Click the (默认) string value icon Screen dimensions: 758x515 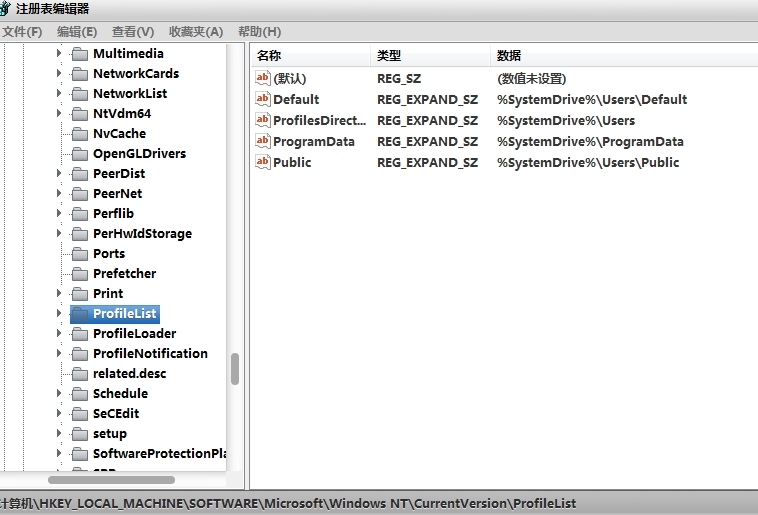click(x=262, y=78)
